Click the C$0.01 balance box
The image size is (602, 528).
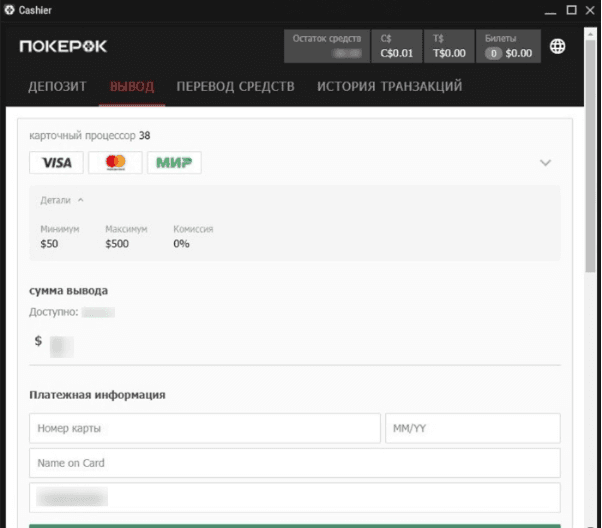coord(397,46)
